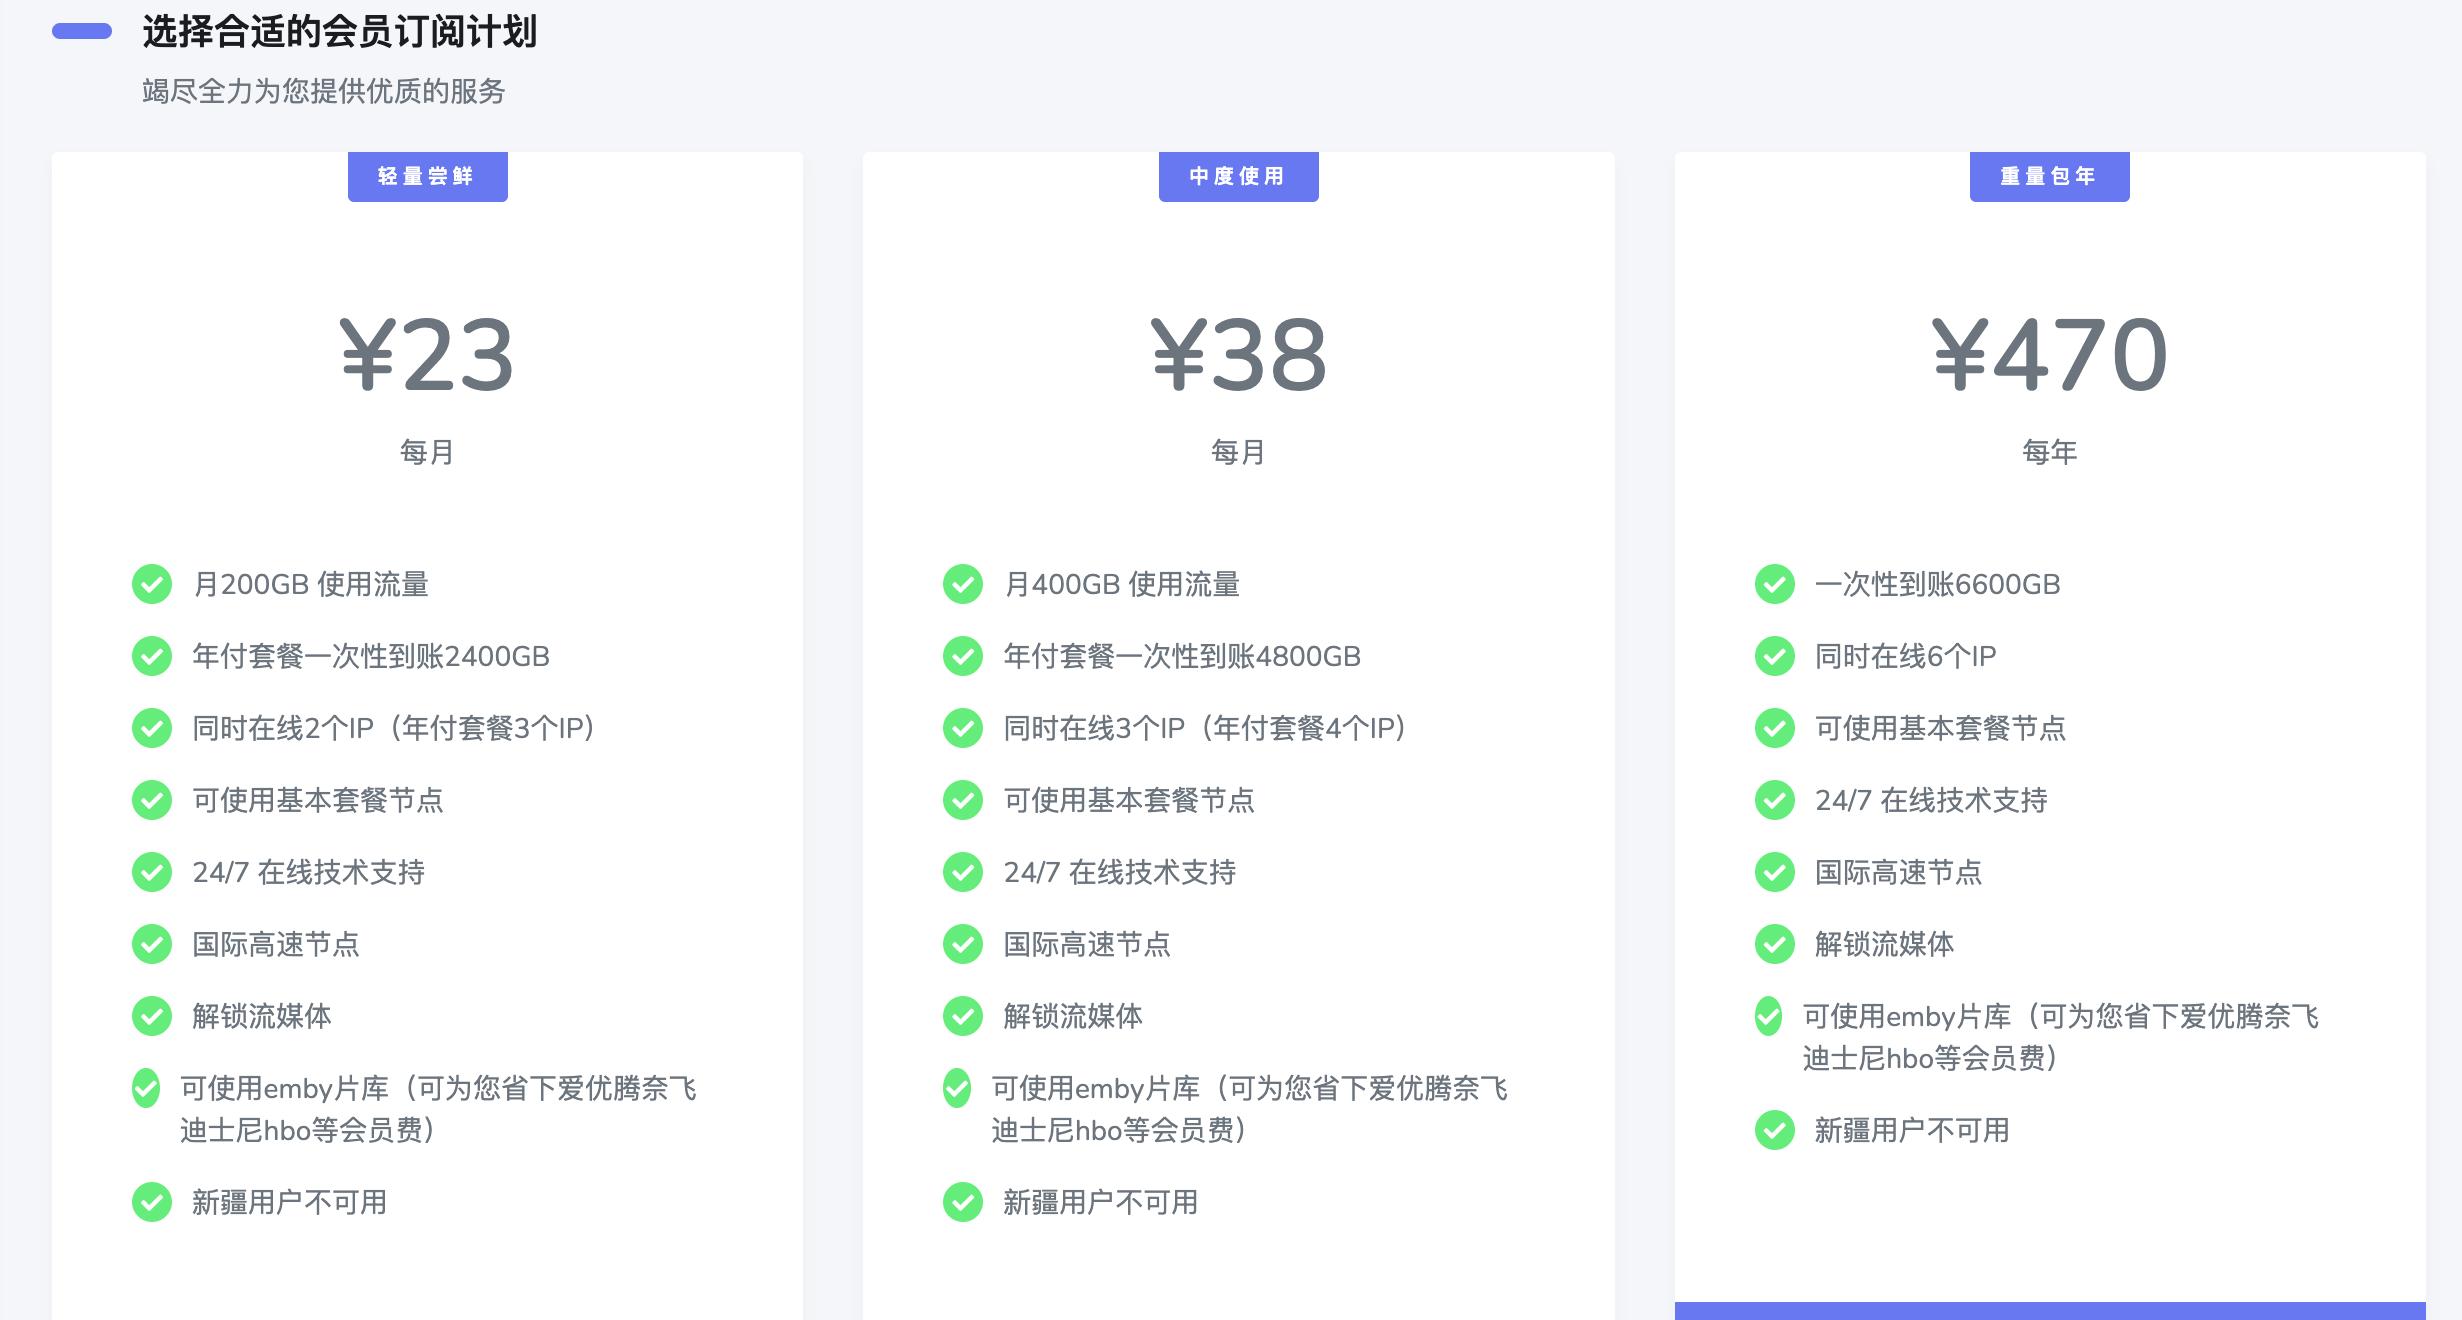The width and height of the screenshot is (2462, 1320).
Task: Click the ¥38 price
Action: click(1239, 355)
